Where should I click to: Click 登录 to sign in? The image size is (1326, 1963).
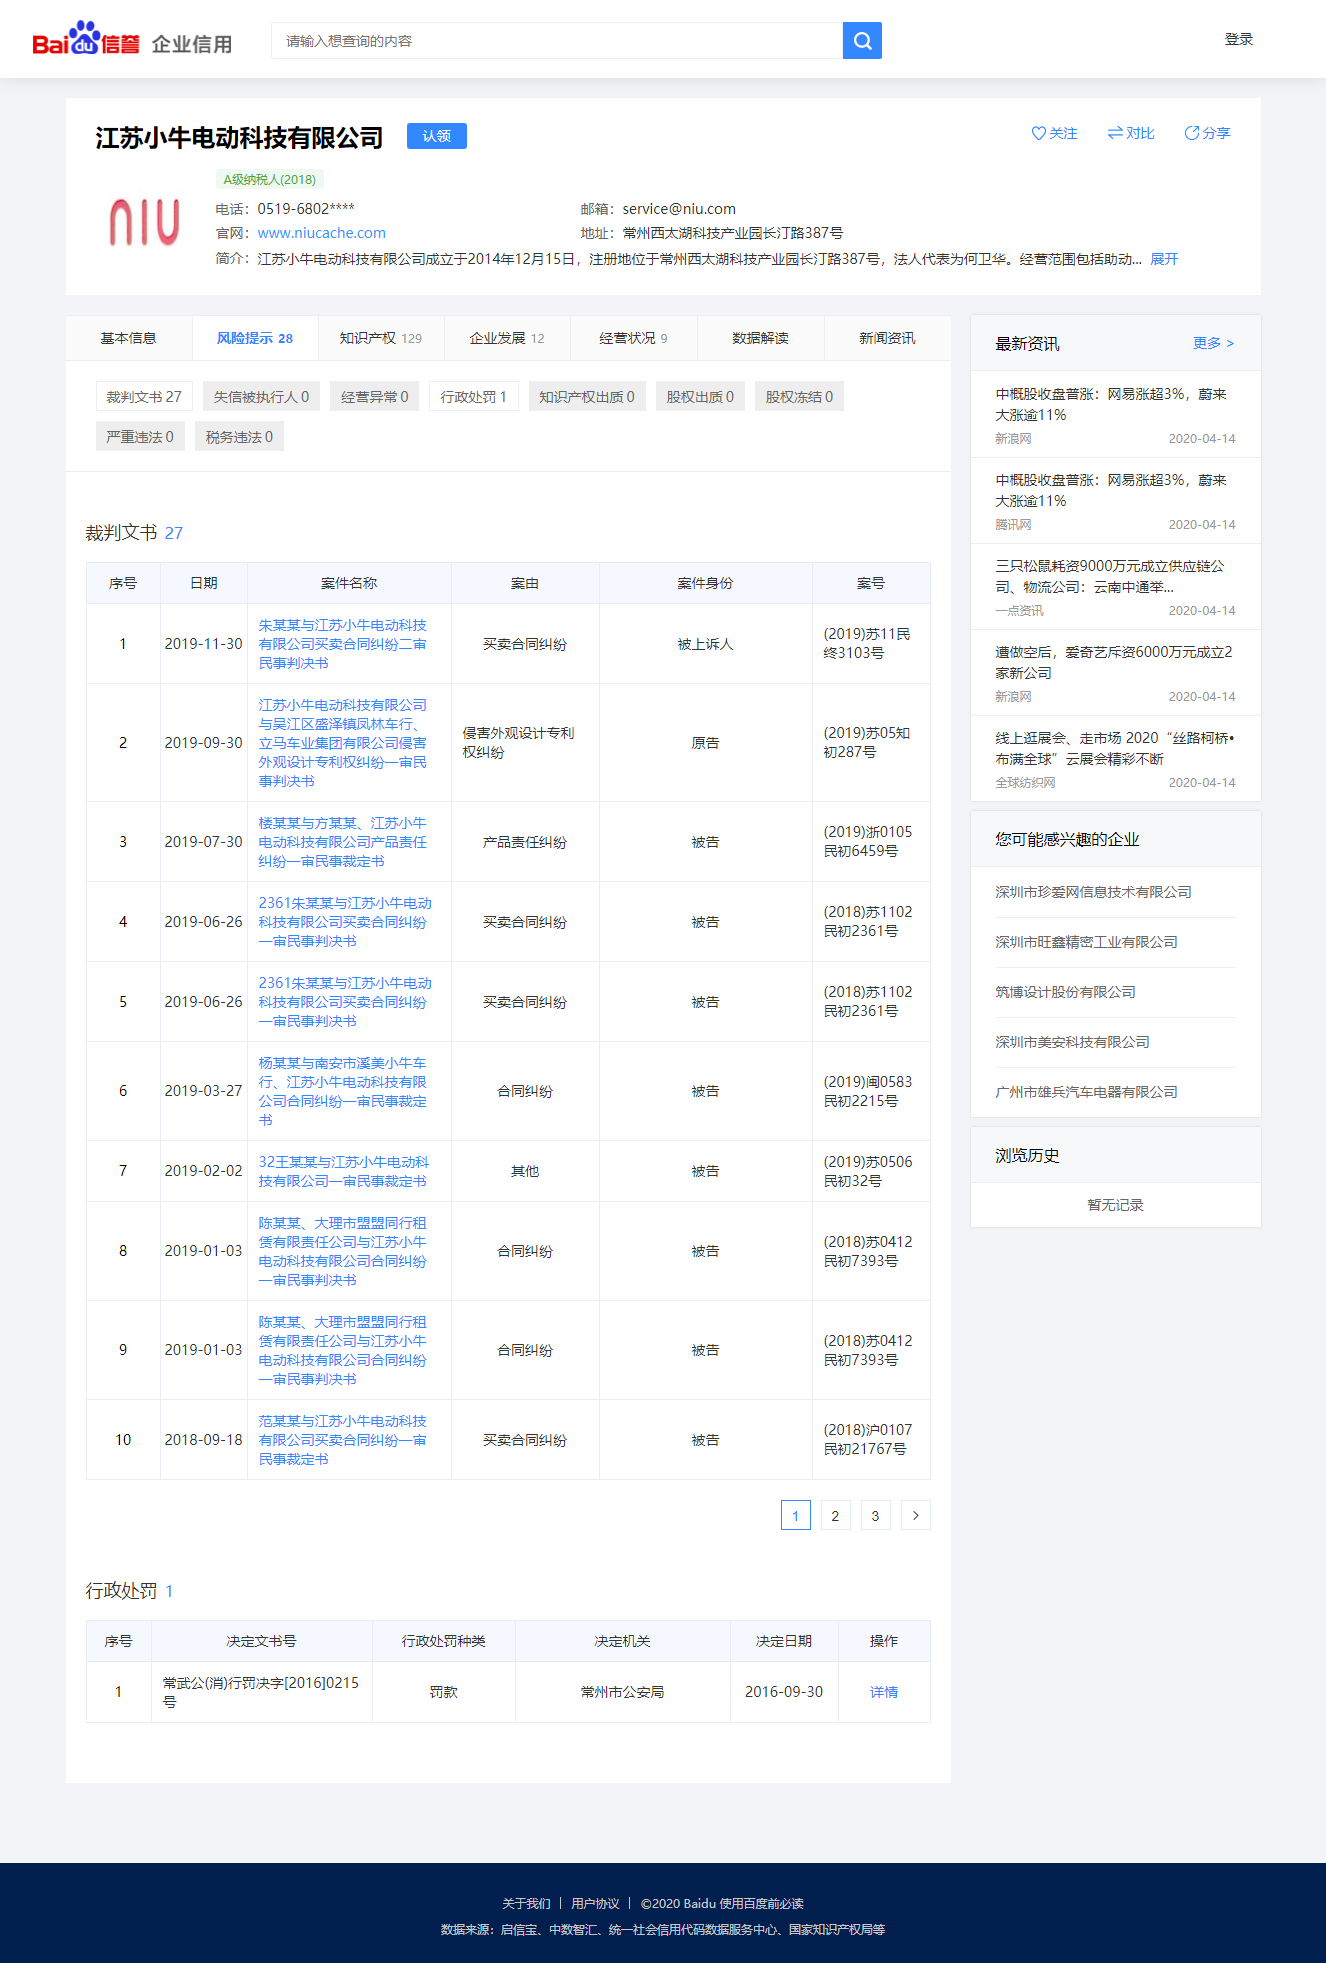1238,39
